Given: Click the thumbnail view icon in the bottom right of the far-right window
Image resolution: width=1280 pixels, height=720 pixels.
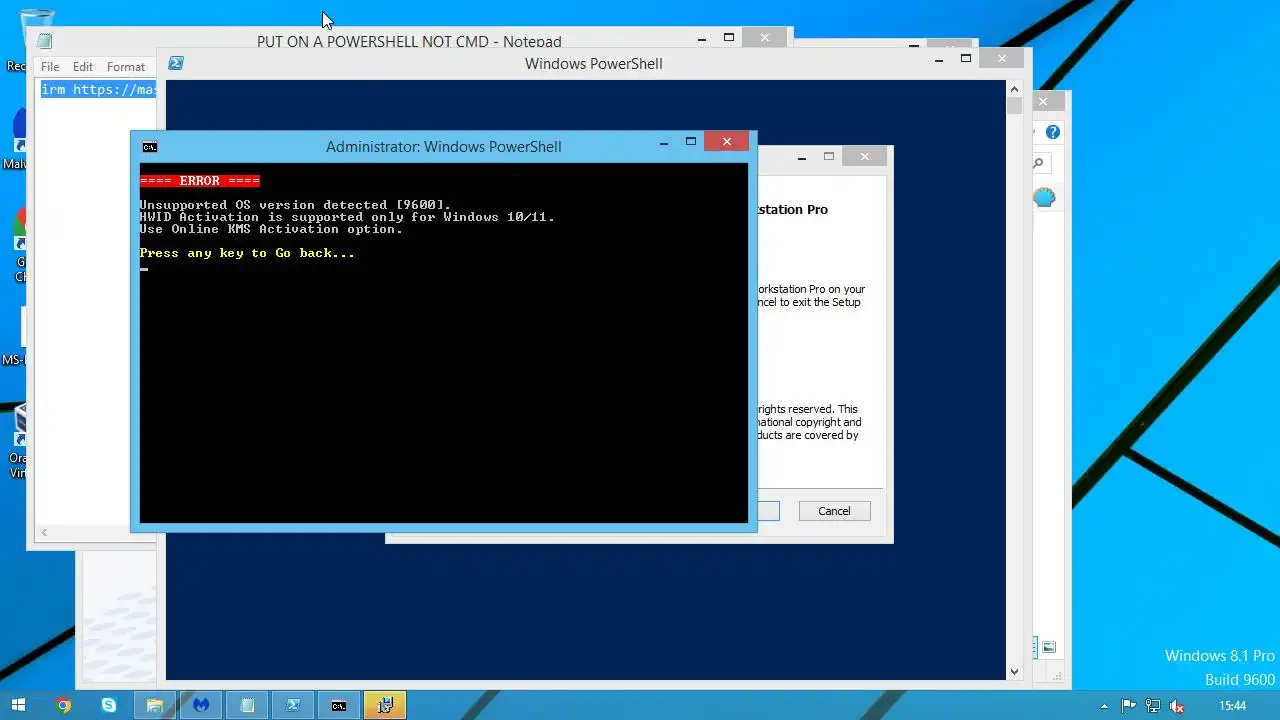Looking at the screenshot, I should tap(1049, 648).
